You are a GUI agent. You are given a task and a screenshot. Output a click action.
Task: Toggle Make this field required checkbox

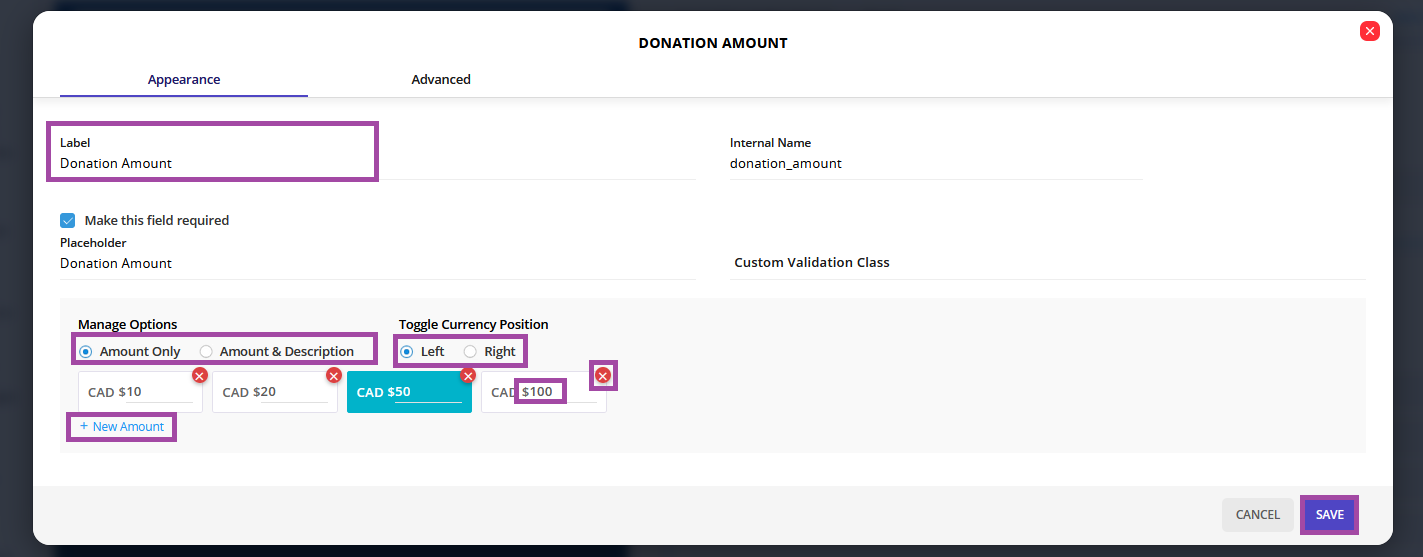click(x=68, y=220)
